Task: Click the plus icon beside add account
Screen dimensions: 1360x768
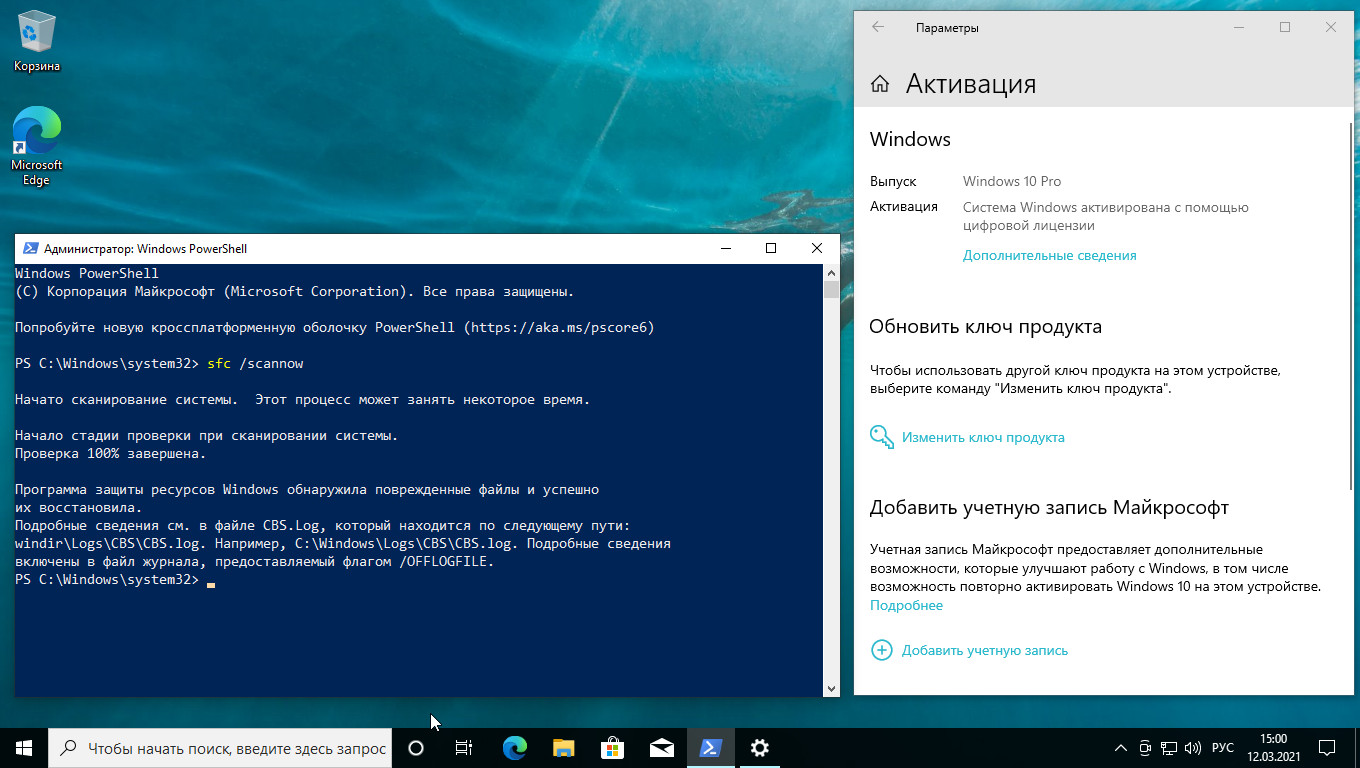Action: 882,650
